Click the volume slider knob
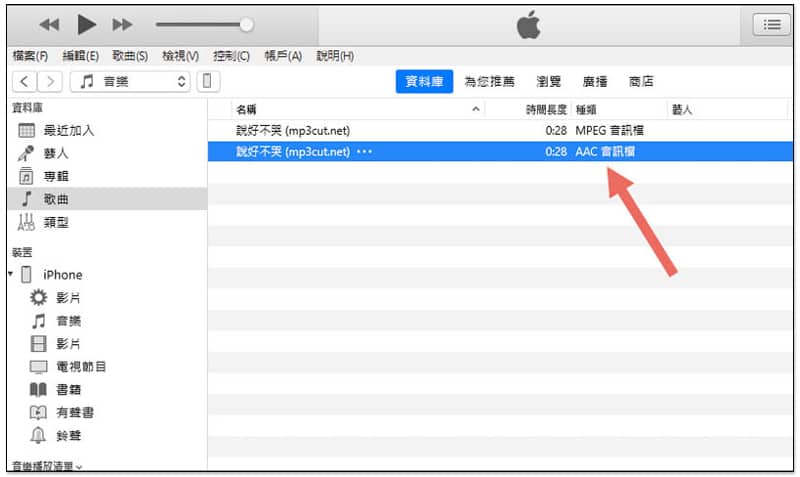The width and height of the screenshot is (800, 477). [246, 24]
